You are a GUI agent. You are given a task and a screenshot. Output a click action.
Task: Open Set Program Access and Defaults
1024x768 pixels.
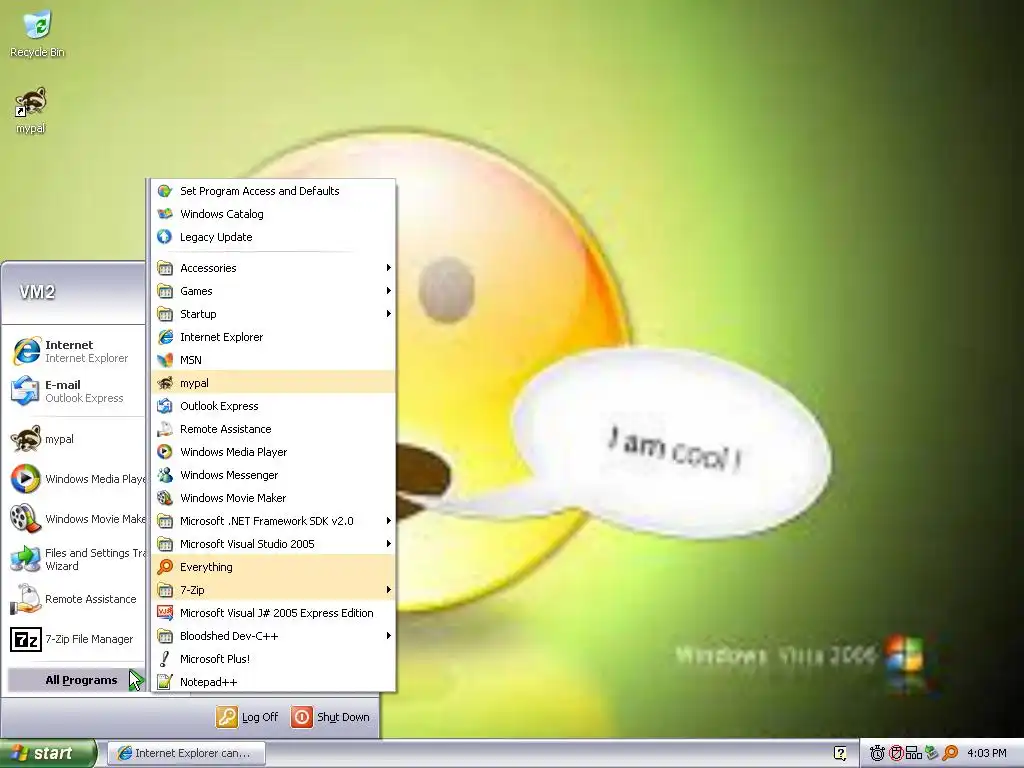[274, 191]
